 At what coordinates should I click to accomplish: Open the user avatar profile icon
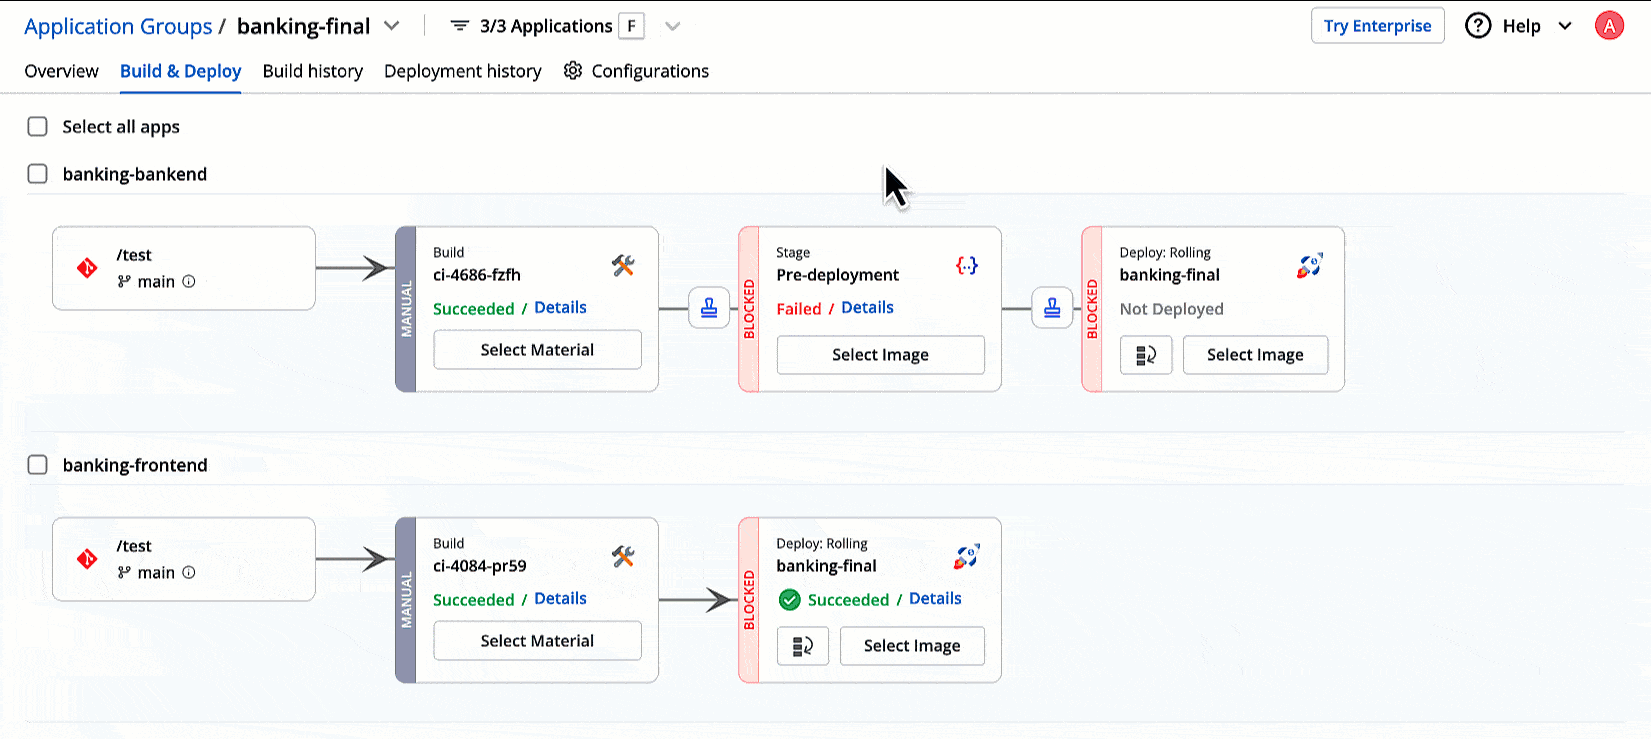point(1609,26)
